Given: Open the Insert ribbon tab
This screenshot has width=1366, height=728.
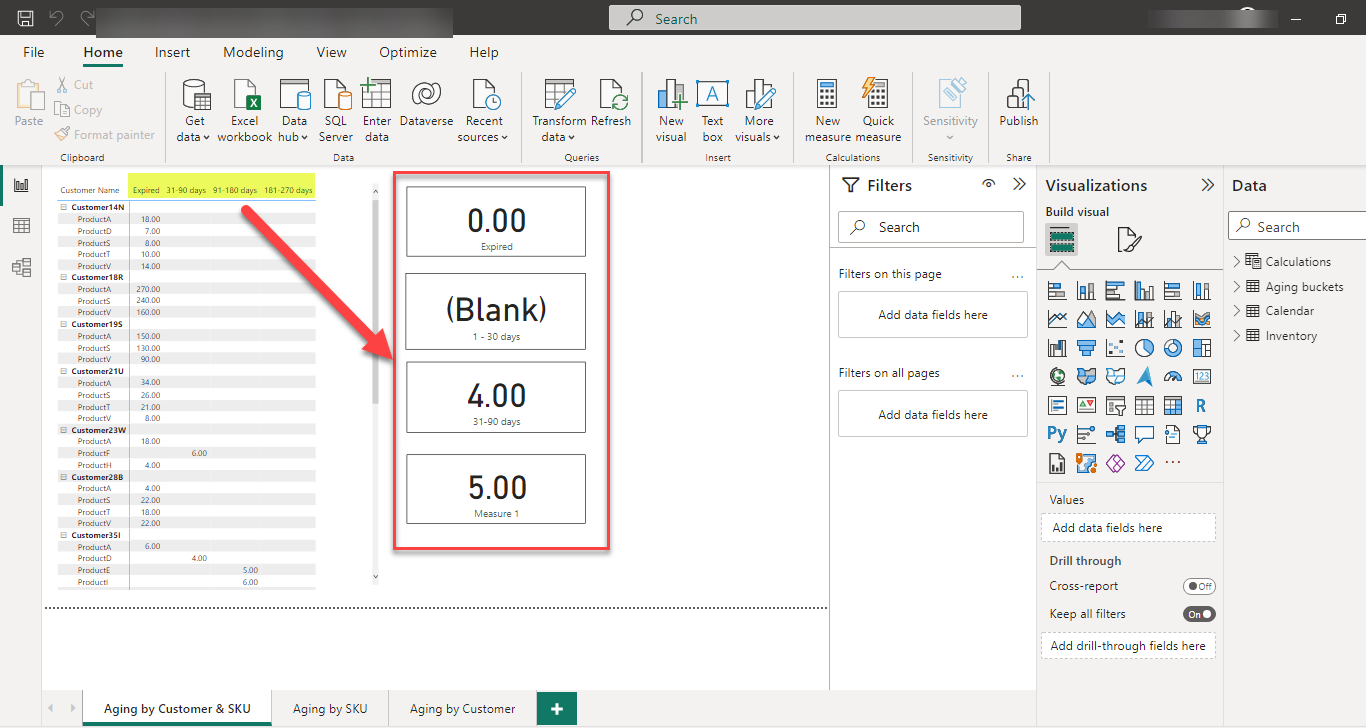Looking at the screenshot, I should 173,52.
